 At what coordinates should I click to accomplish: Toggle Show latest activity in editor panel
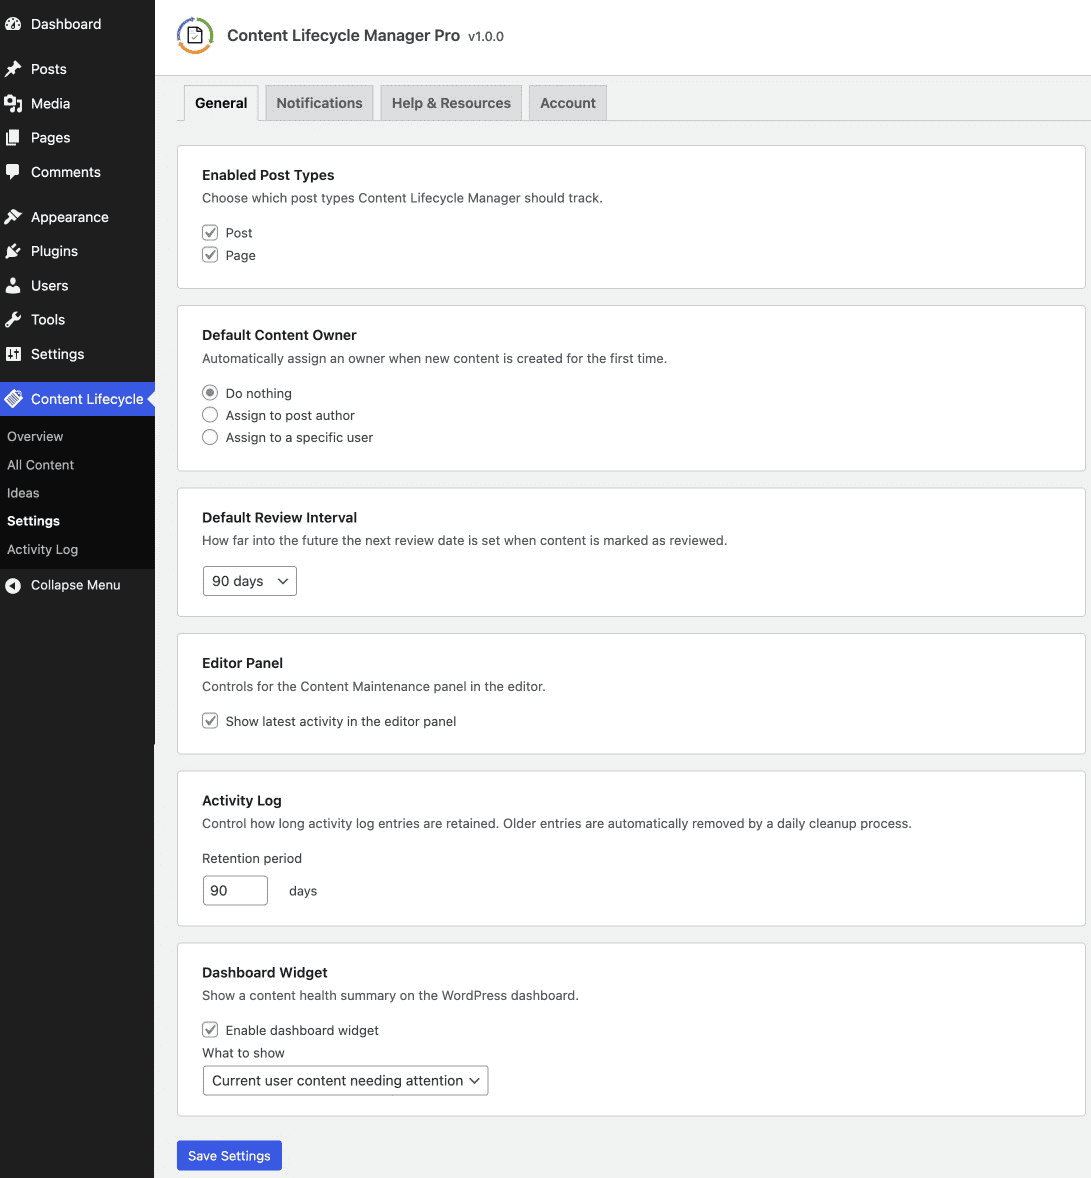[x=210, y=721]
